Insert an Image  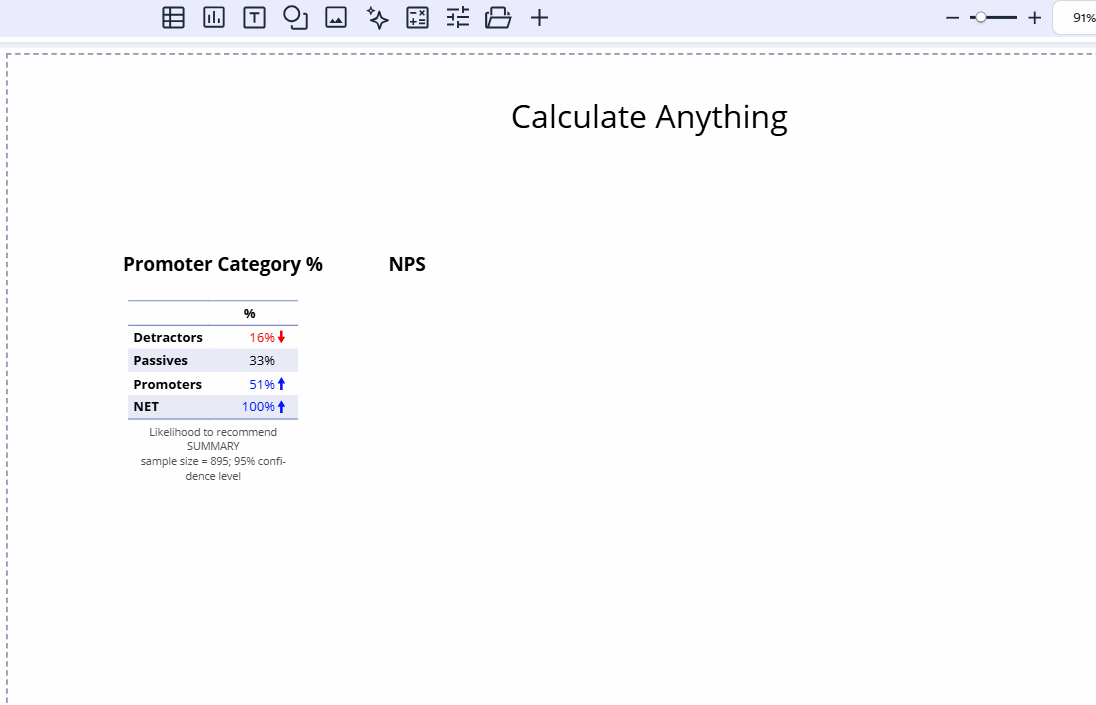point(336,17)
